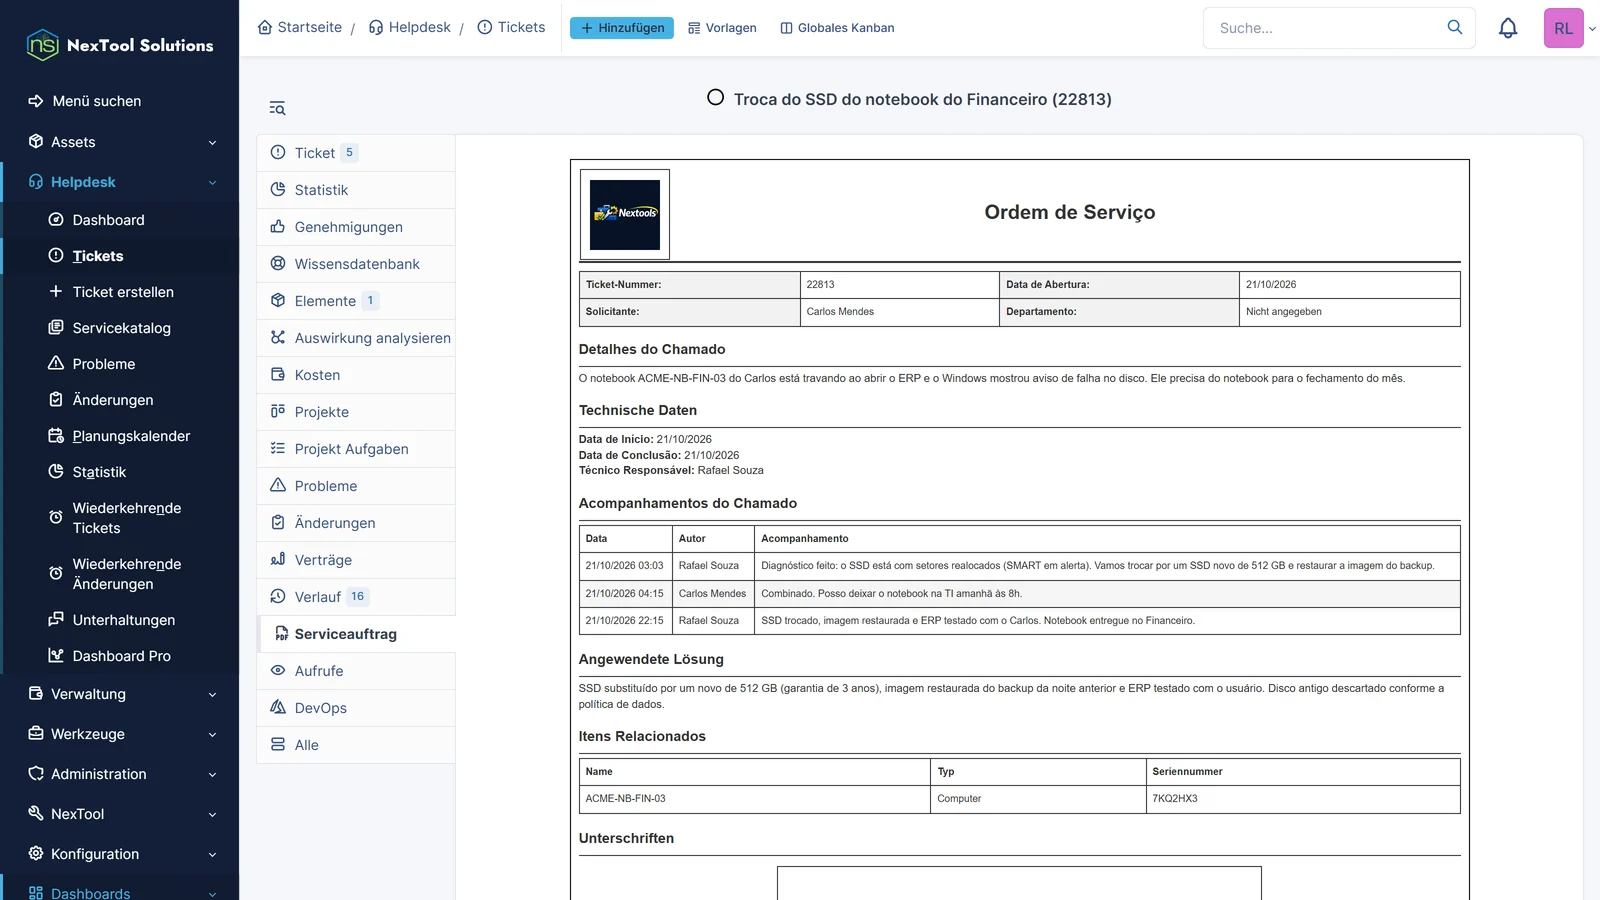The width and height of the screenshot is (1600, 900).
Task: Open the Genehmigungen tab
Action: coord(356,227)
